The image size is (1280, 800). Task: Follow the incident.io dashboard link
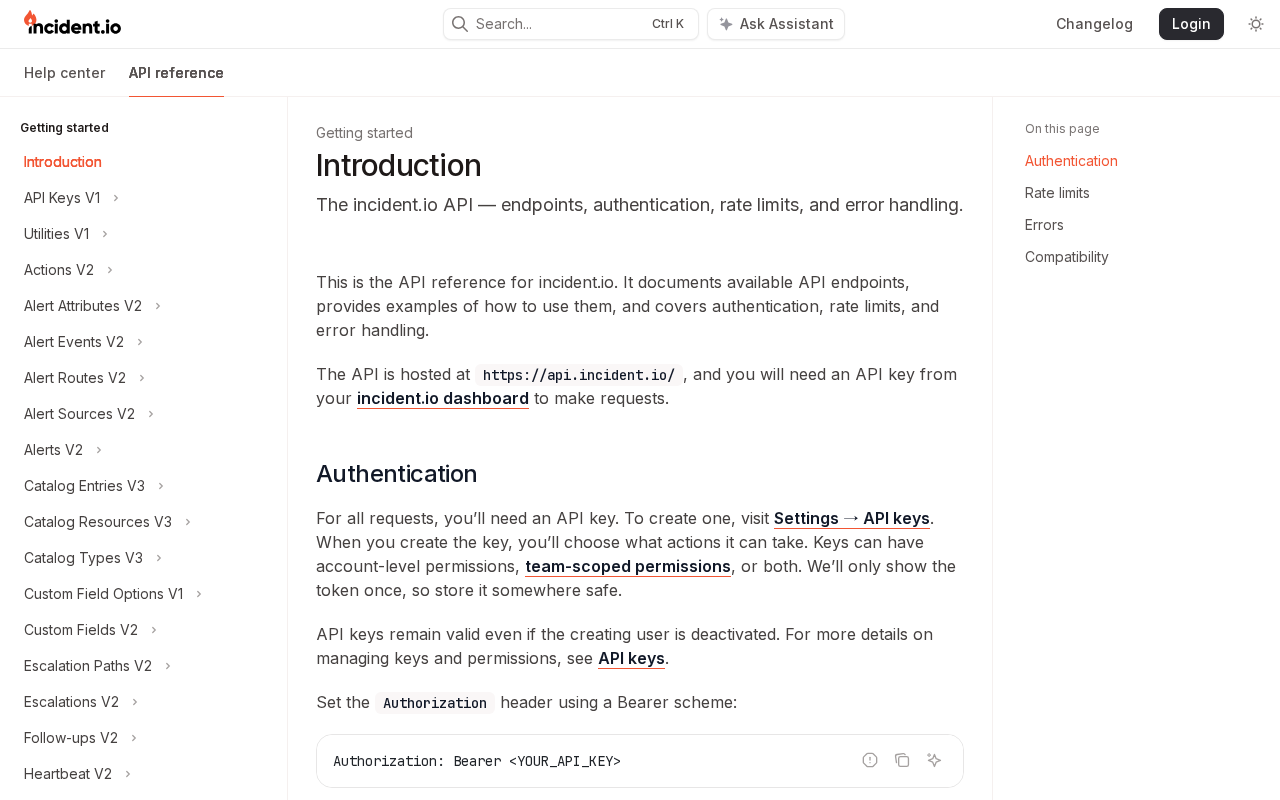click(x=443, y=398)
